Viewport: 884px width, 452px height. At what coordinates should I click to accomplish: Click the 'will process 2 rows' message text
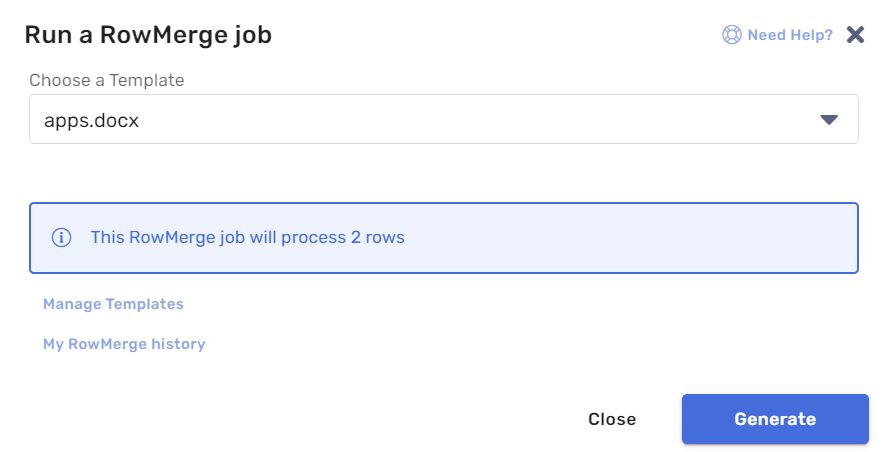tap(327, 237)
